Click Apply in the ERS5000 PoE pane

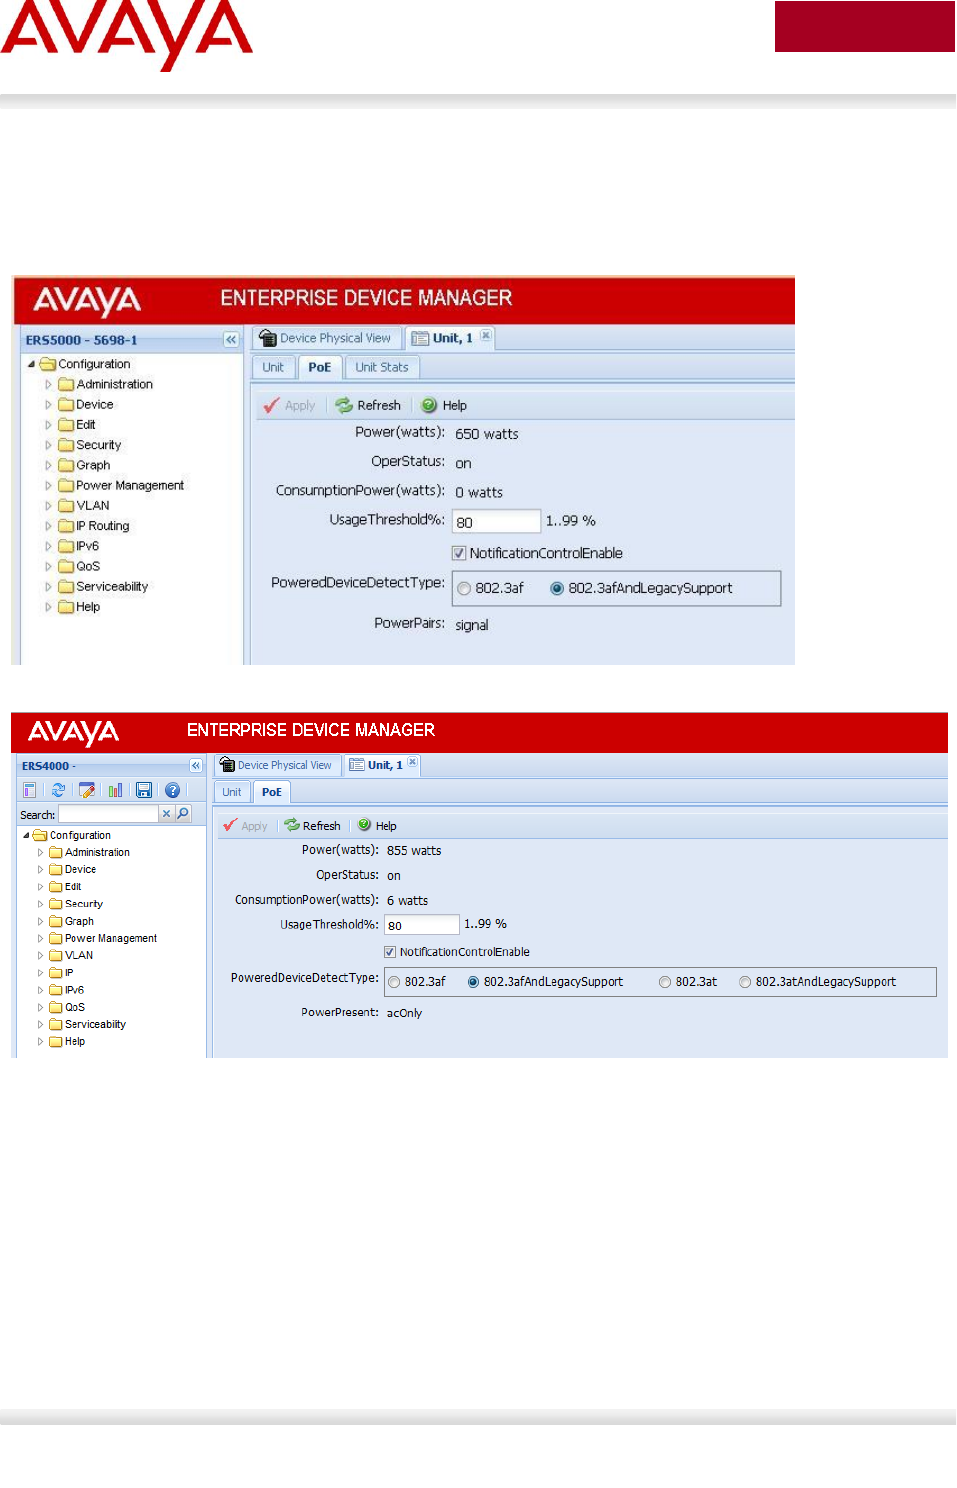point(289,405)
